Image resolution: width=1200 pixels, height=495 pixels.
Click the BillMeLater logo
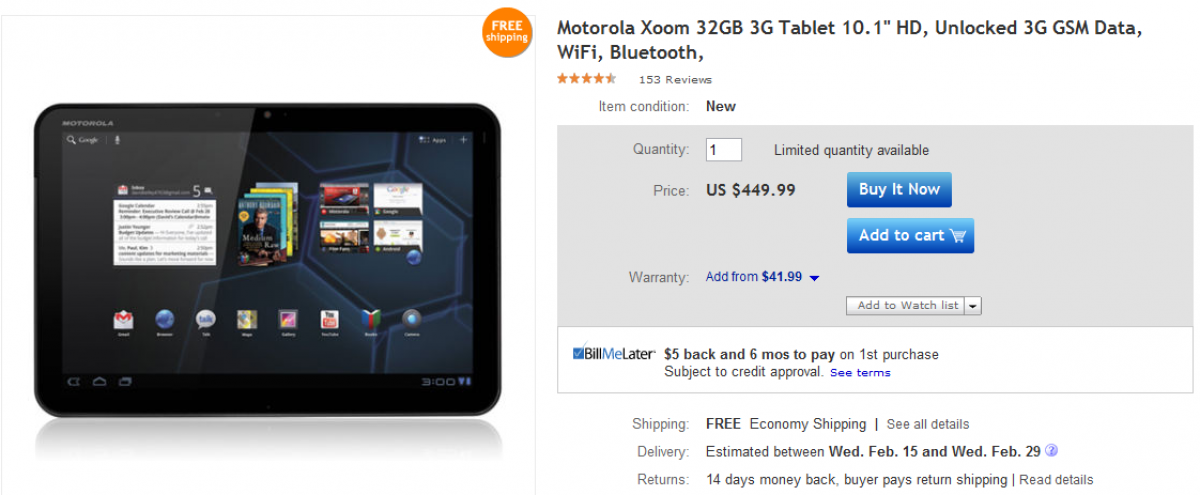pyautogui.click(x=614, y=354)
